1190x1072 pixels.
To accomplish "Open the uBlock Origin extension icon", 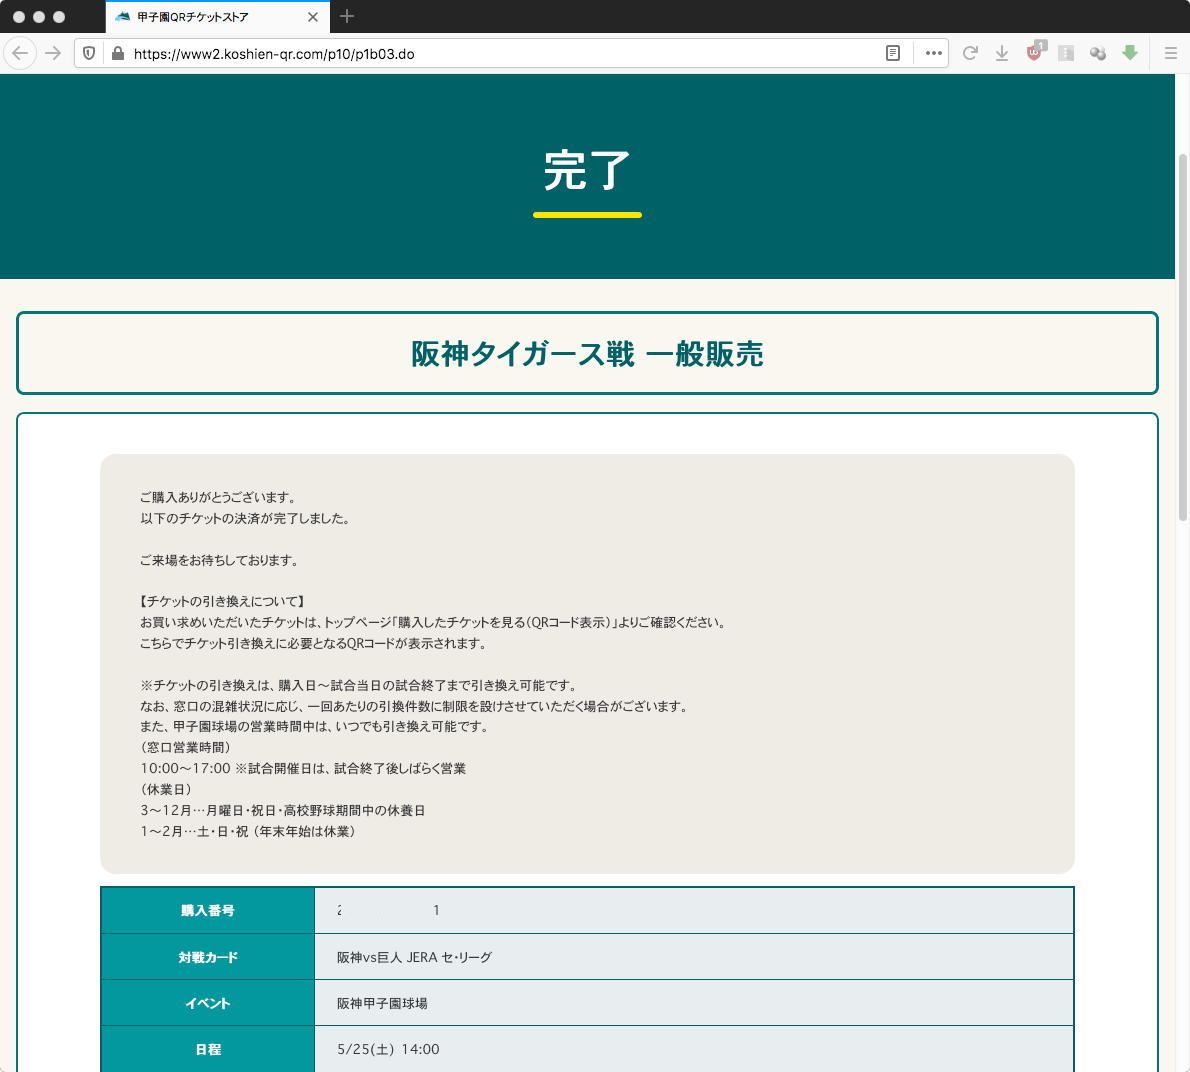I will coord(1034,52).
